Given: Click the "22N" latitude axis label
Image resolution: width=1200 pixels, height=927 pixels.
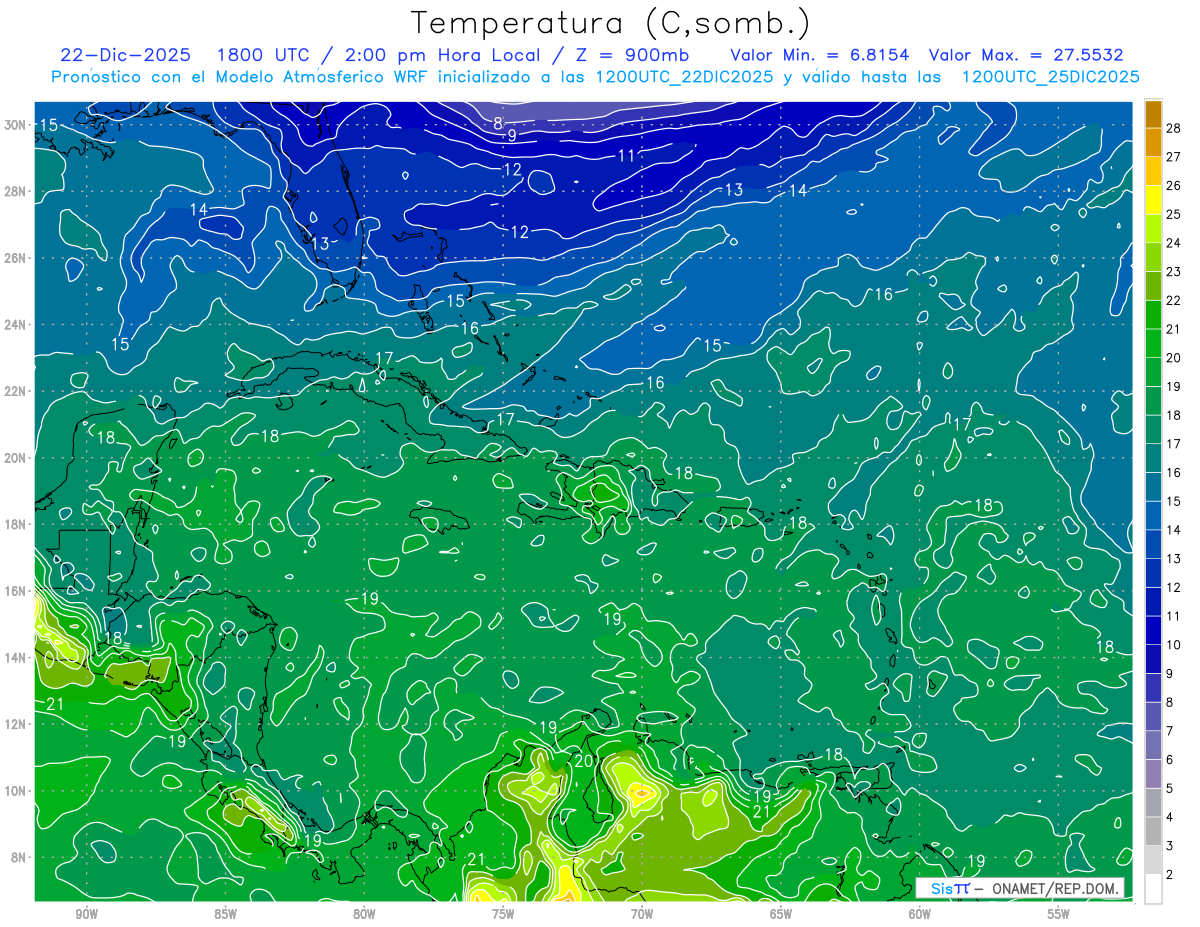Looking at the screenshot, I should click(15, 391).
